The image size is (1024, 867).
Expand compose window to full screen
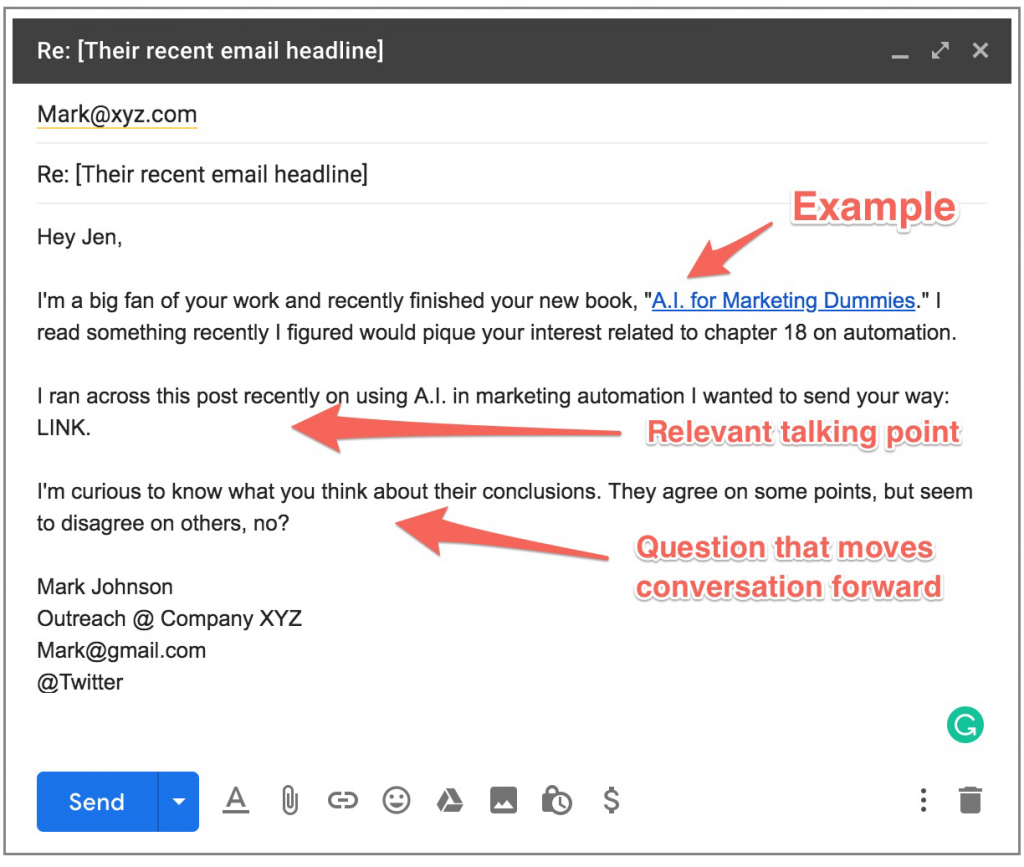[x=940, y=50]
